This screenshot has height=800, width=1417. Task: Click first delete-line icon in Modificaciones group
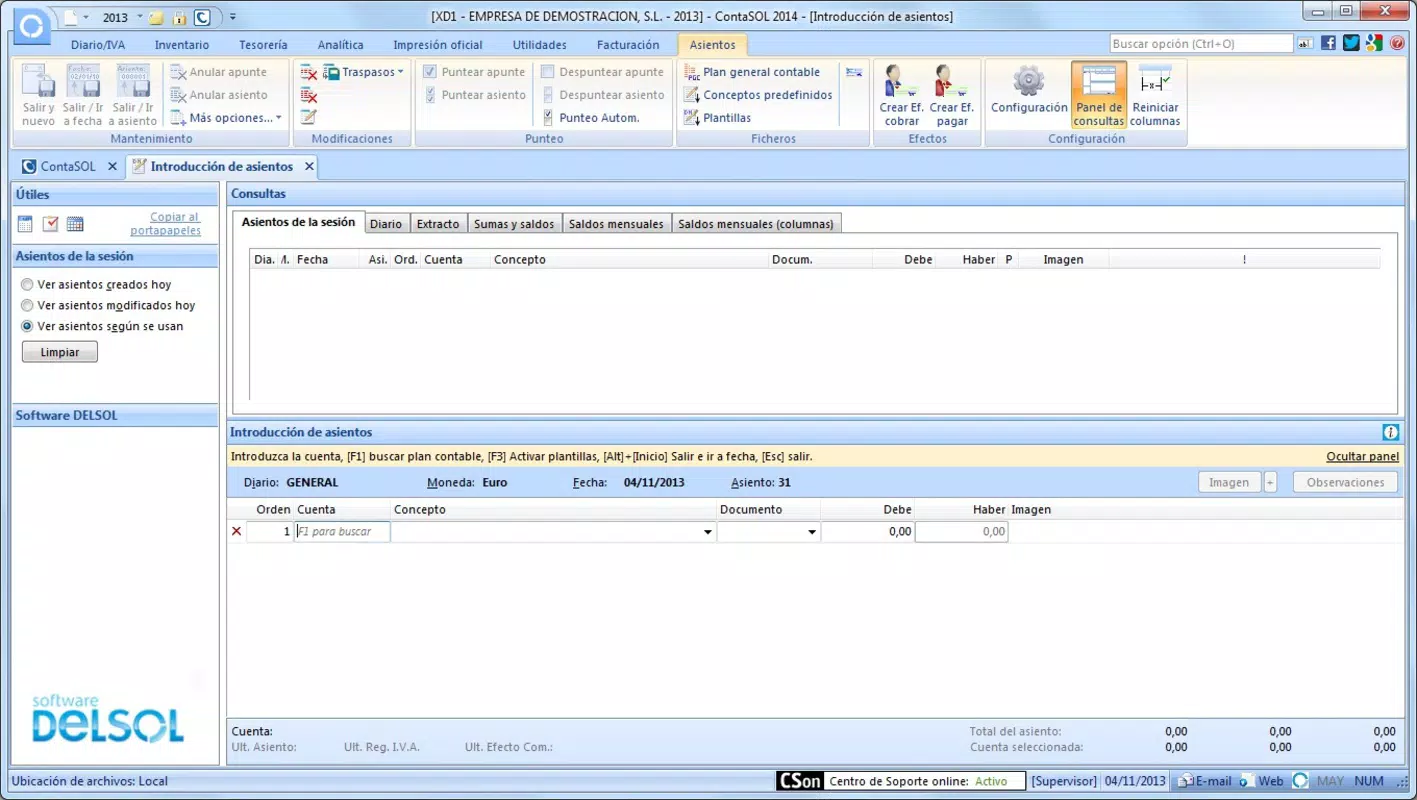(309, 73)
